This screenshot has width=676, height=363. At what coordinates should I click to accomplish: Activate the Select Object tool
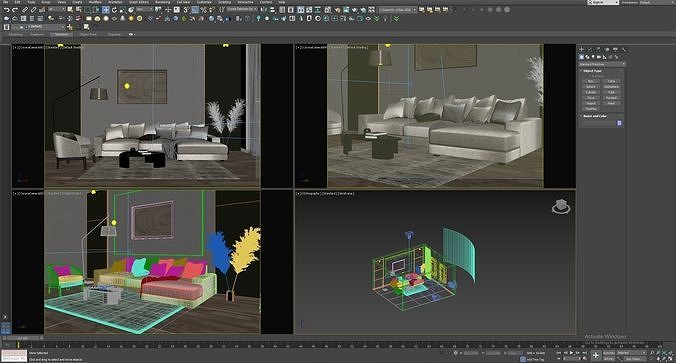[x=70, y=9]
